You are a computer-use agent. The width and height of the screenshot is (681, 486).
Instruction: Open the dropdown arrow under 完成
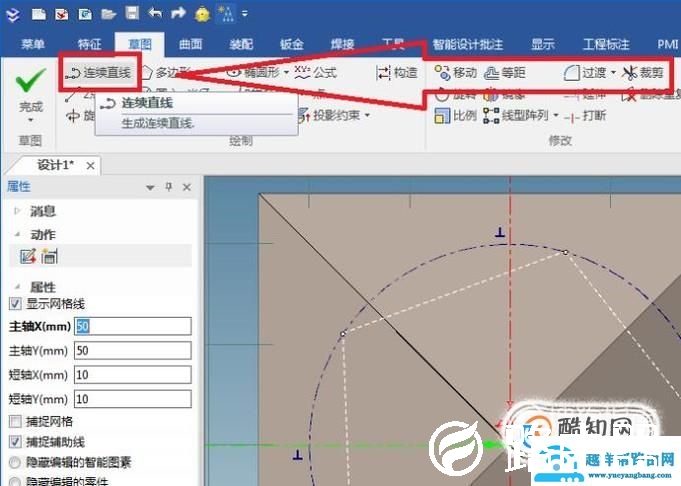[30, 120]
